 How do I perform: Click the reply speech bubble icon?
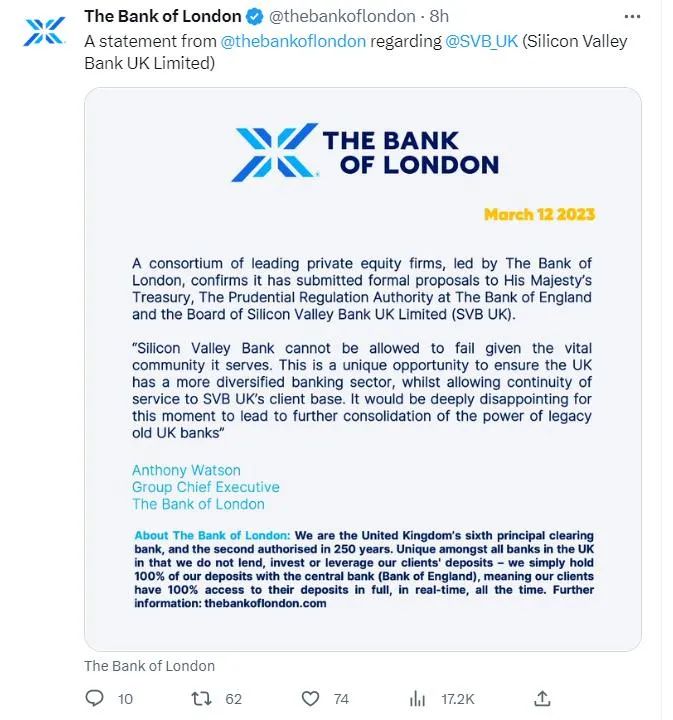coord(95,698)
